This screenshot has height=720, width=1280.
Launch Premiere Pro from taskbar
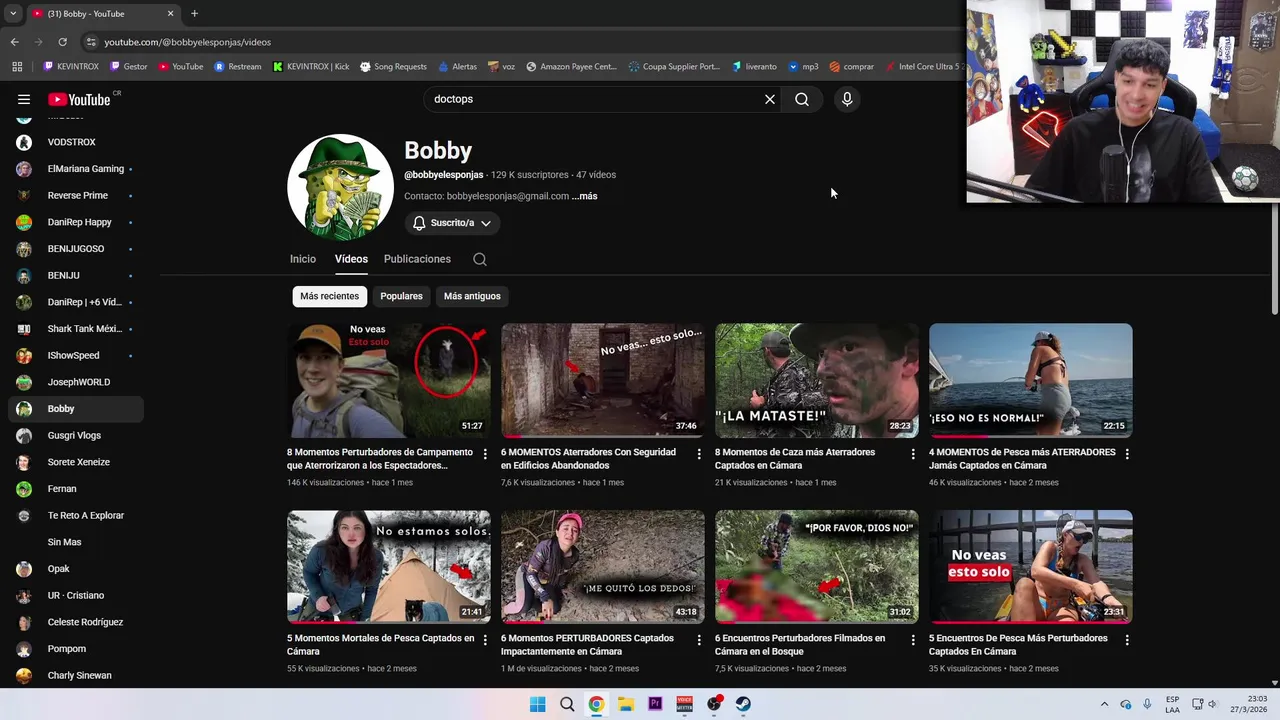point(655,704)
